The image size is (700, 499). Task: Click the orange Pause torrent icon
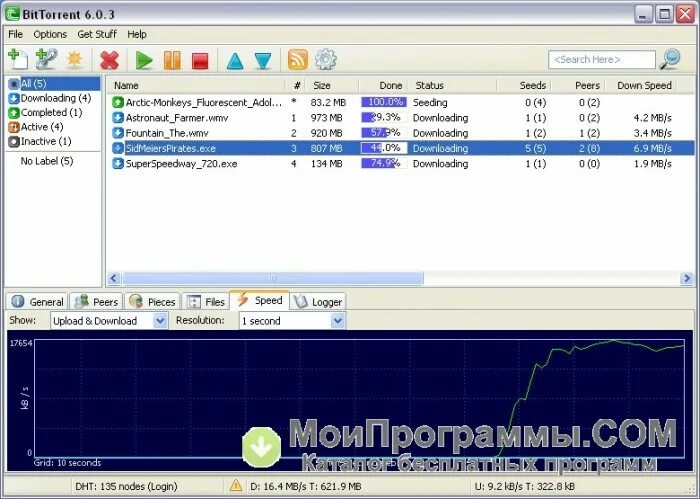coord(172,60)
